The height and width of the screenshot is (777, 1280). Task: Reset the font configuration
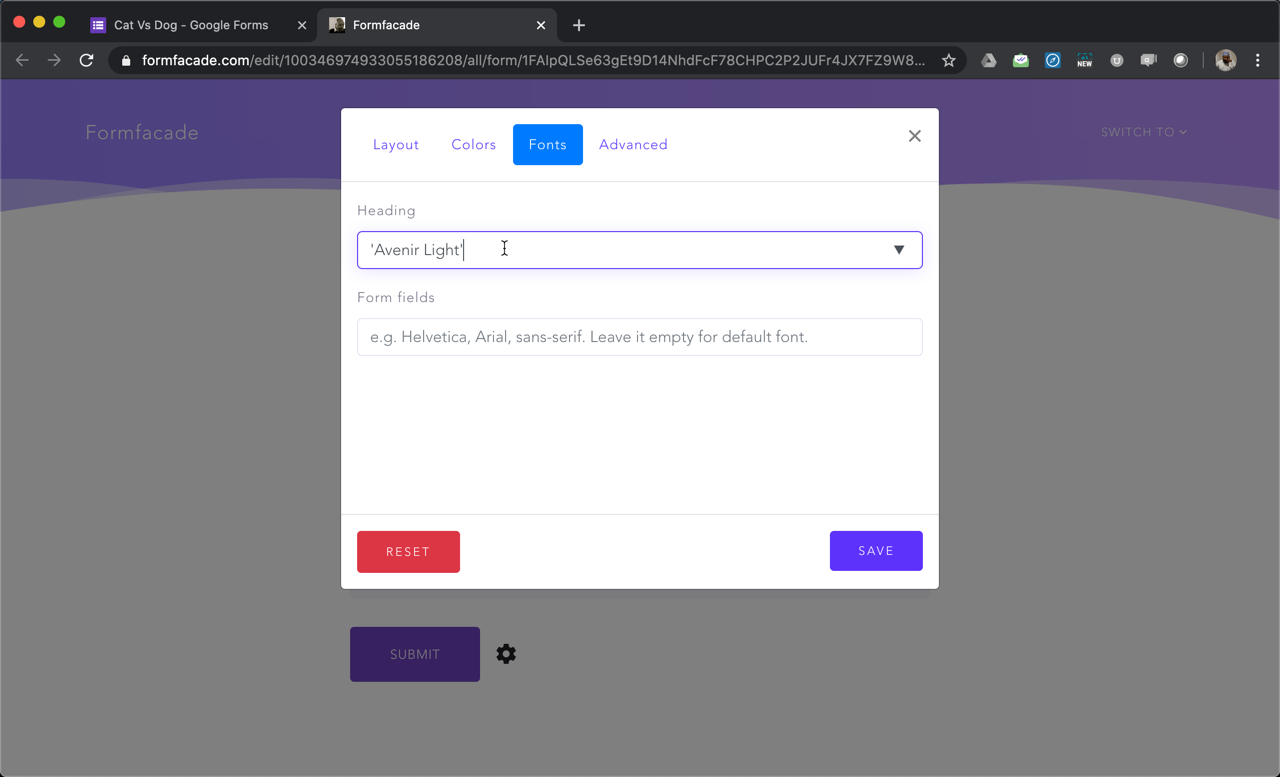click(x=408, y=551)
